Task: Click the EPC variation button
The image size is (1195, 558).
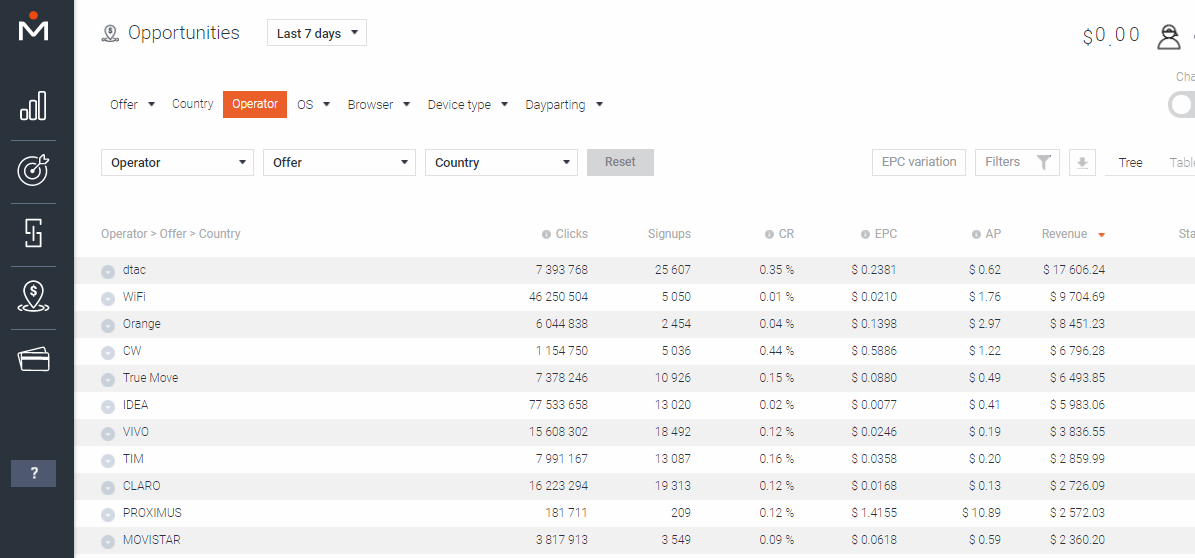Action: click(x=919, y=162)
